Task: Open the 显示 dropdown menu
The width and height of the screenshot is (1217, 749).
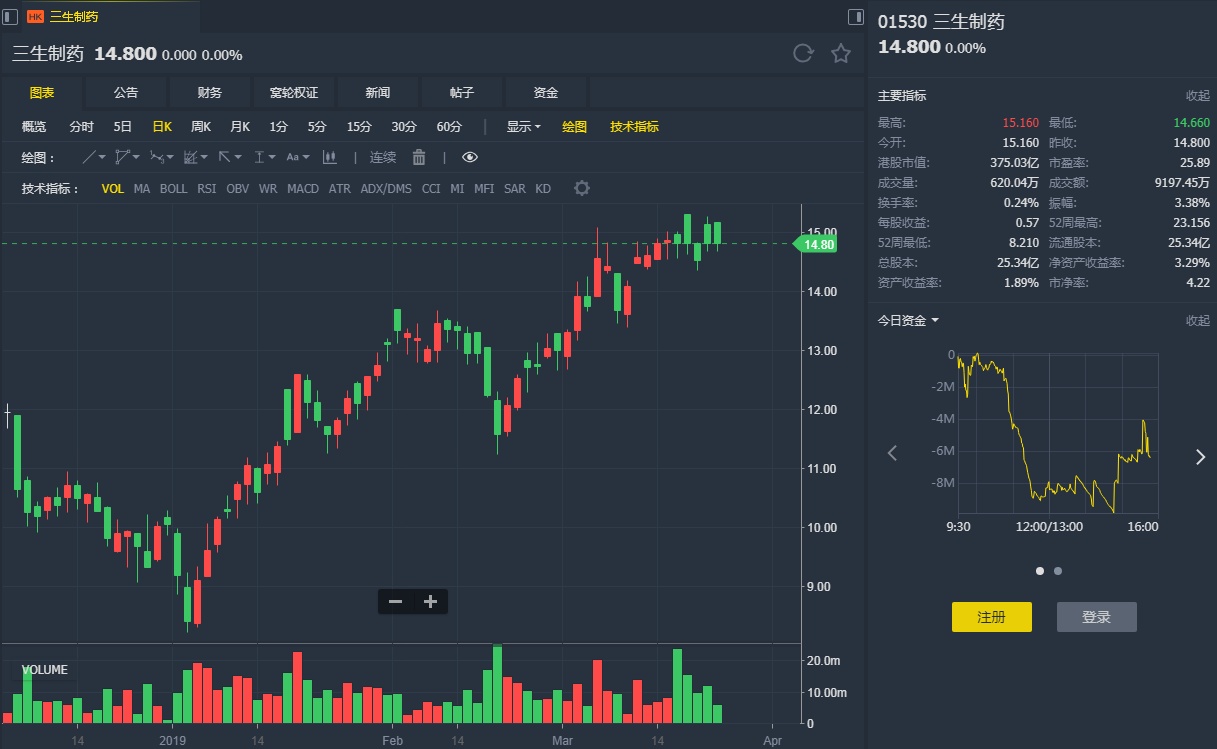Action: [x=523, y=127]
